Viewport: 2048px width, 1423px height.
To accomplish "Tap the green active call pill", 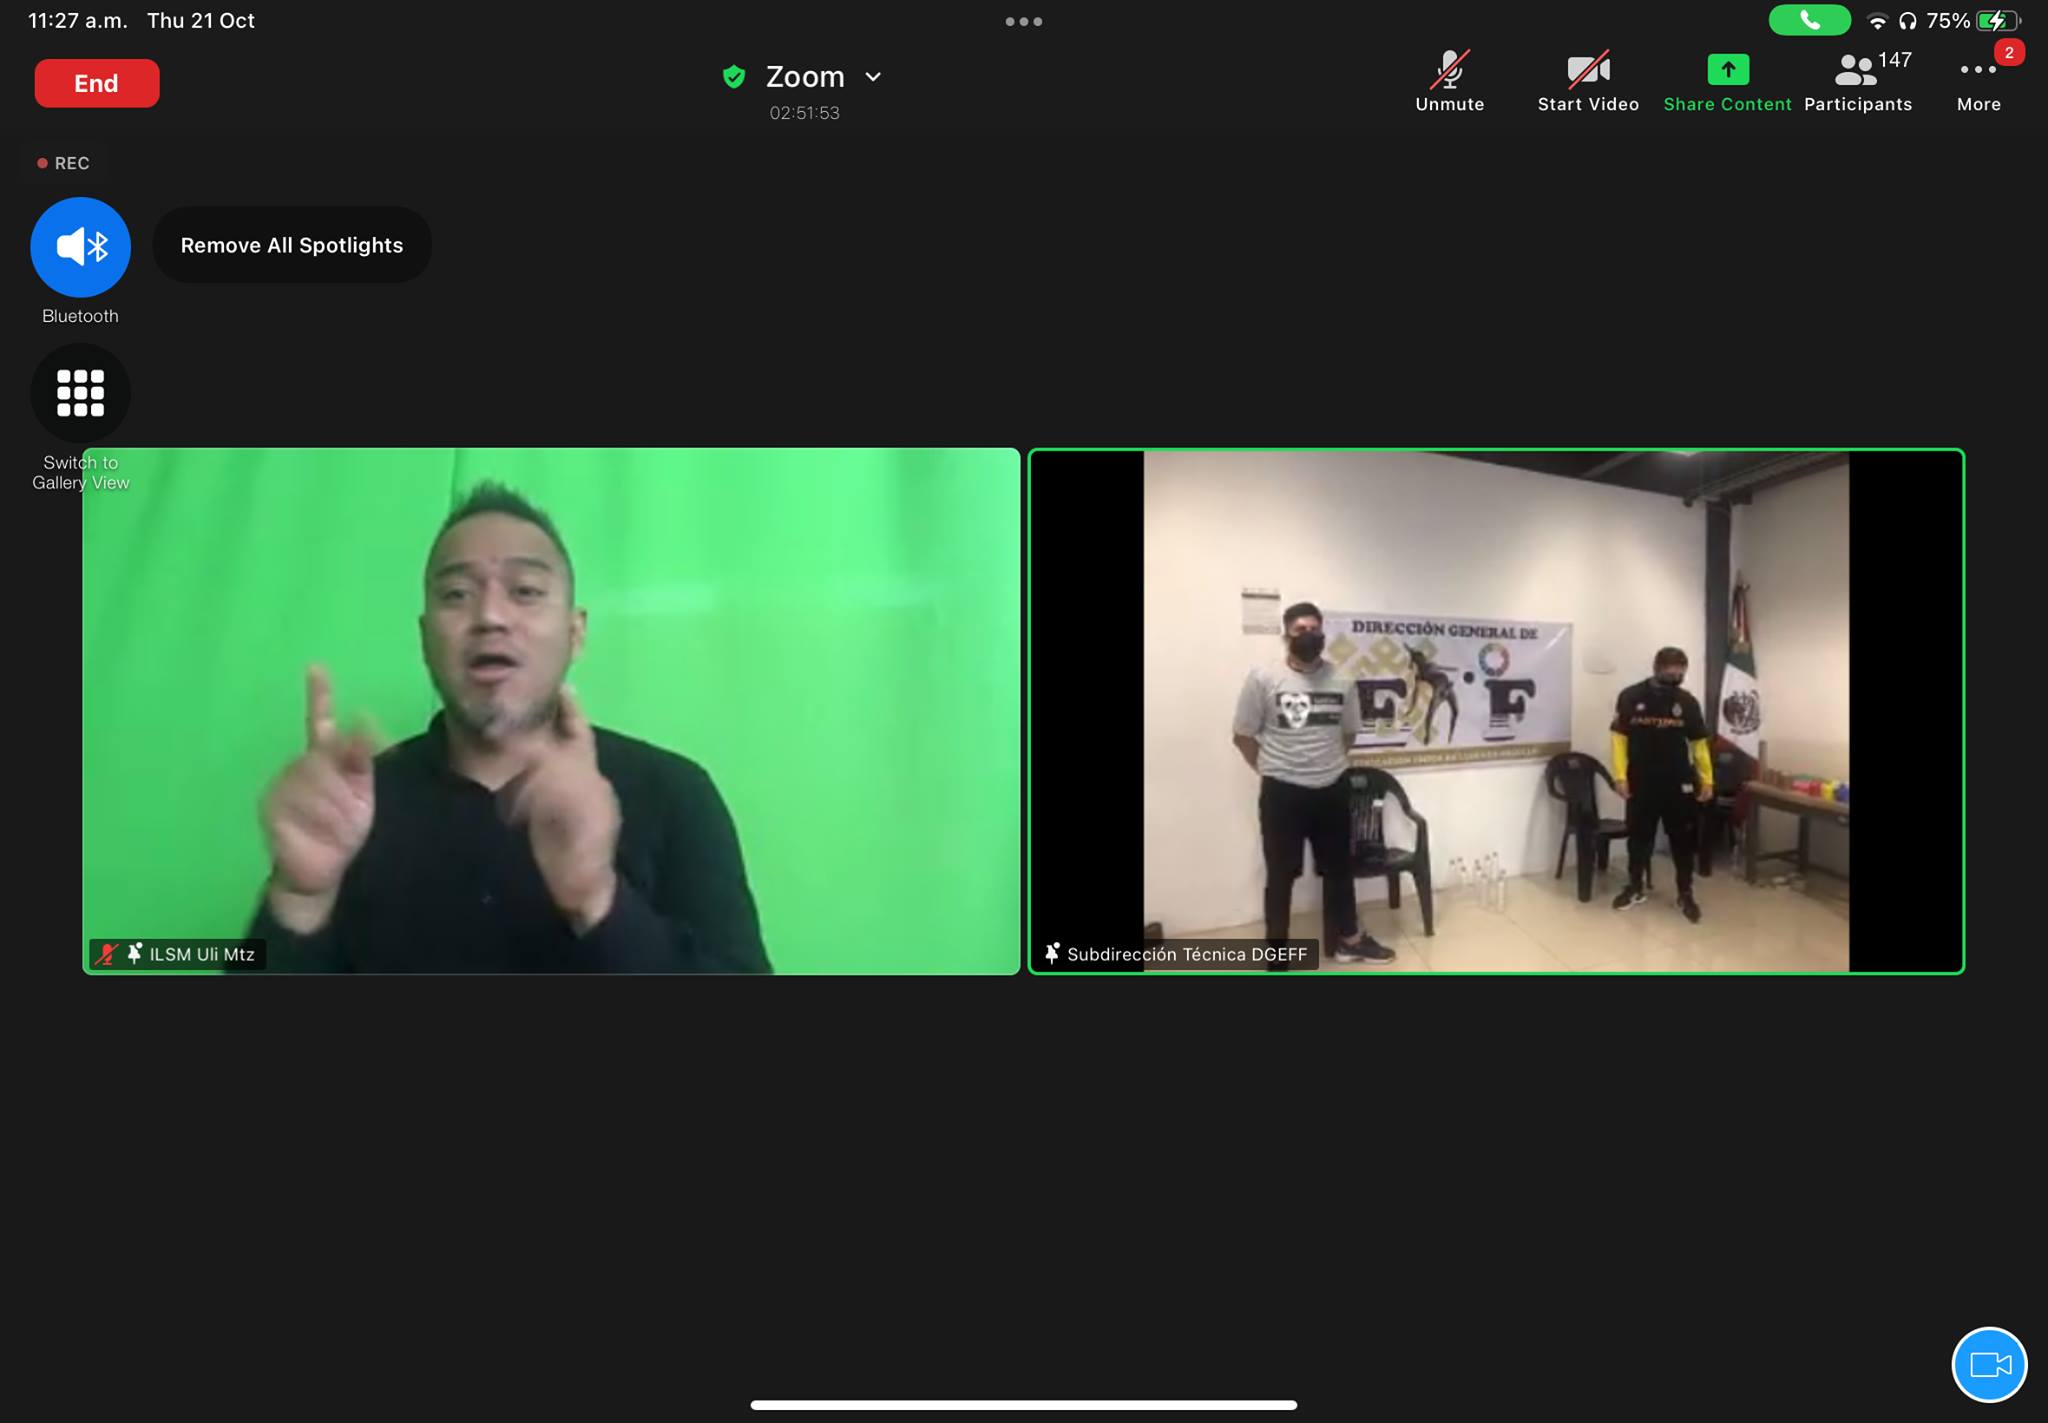I will pos(1809,20).
